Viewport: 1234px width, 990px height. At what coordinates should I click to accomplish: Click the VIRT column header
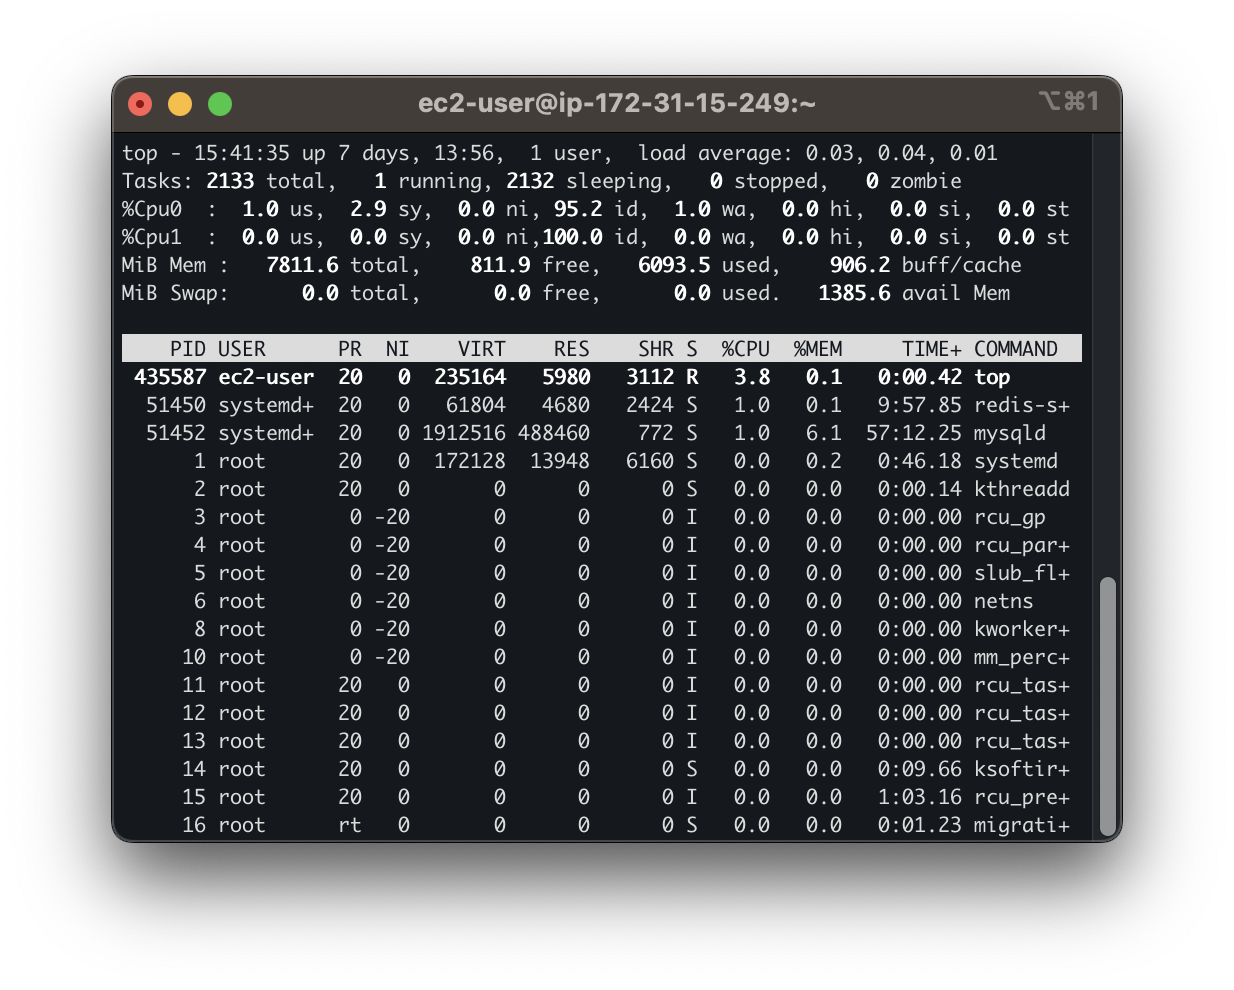[481, 348]
